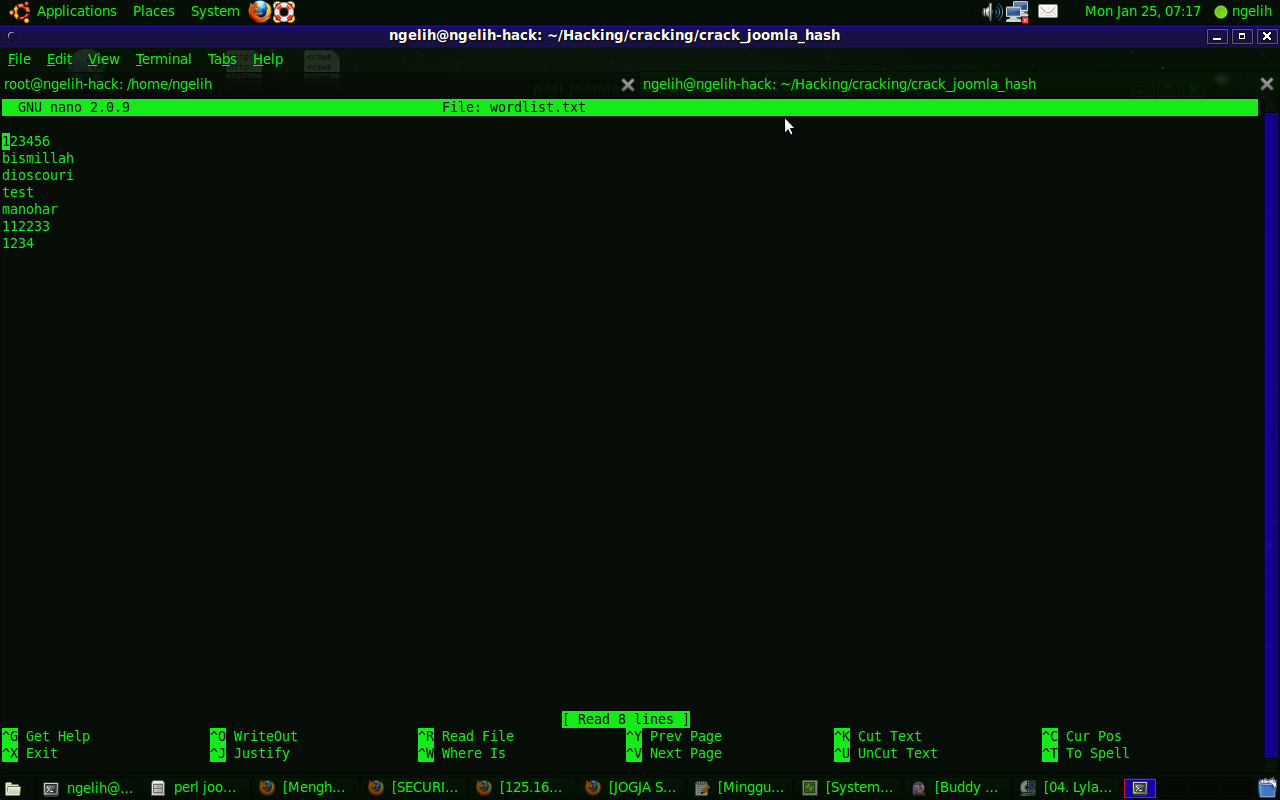Open the Terminal menu in menubar
The image size is (1280, 800).
pos(163,59)
